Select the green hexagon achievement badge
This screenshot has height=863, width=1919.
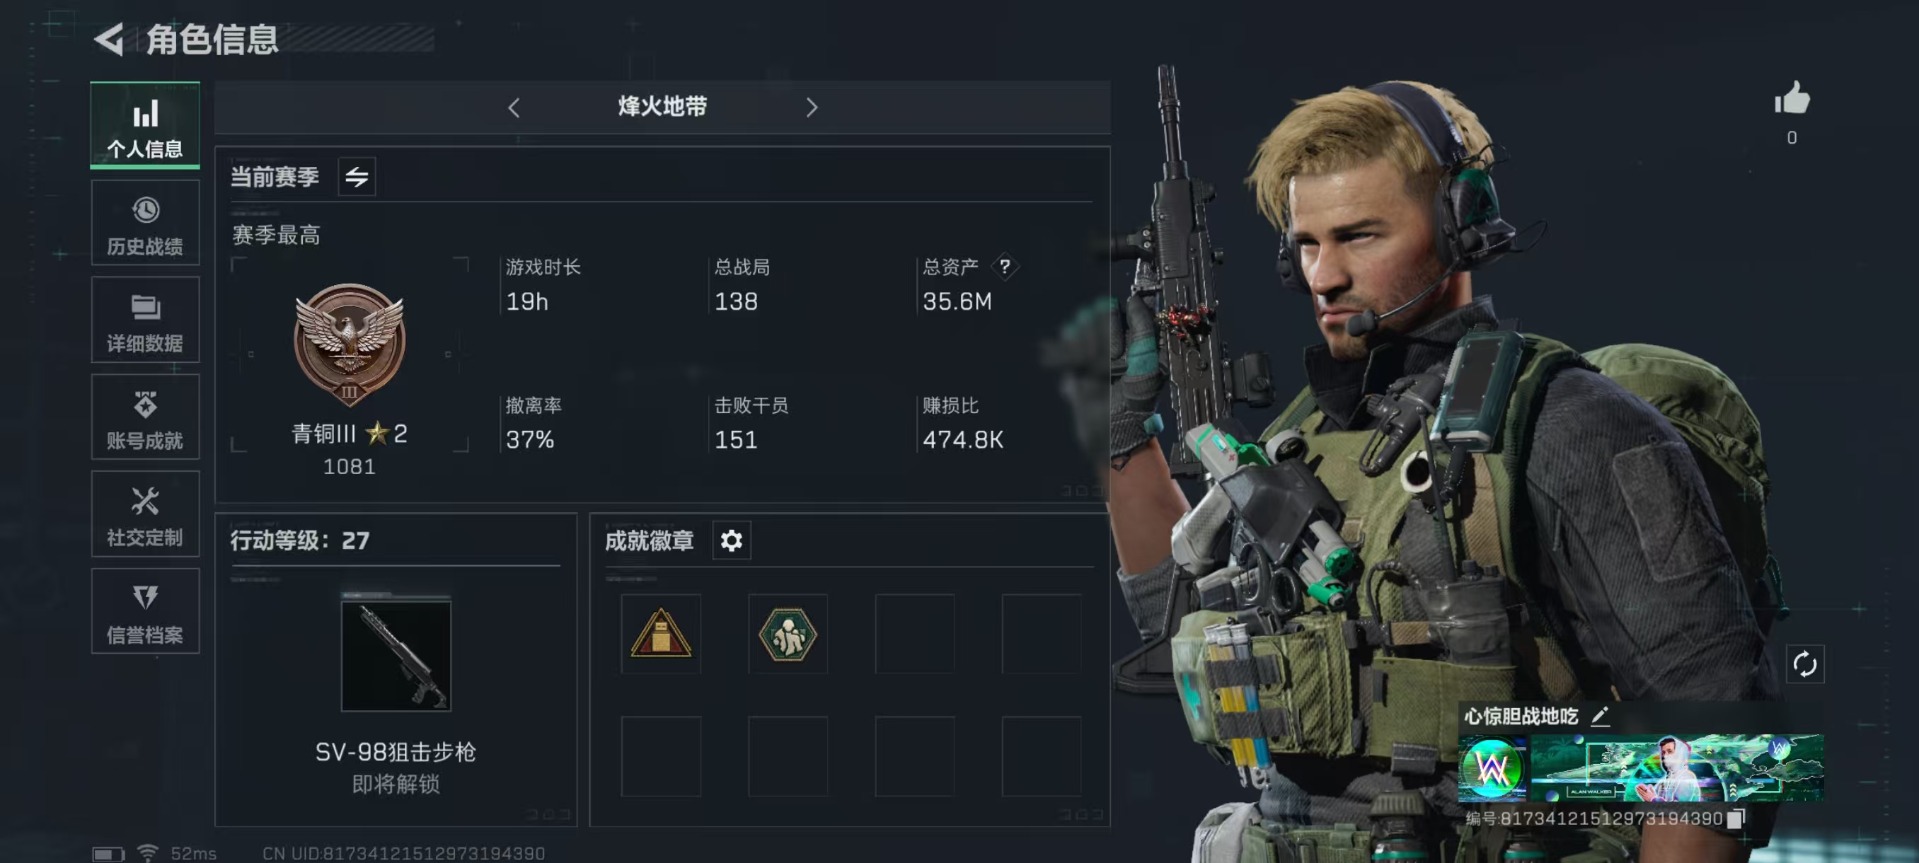[788, 634]
